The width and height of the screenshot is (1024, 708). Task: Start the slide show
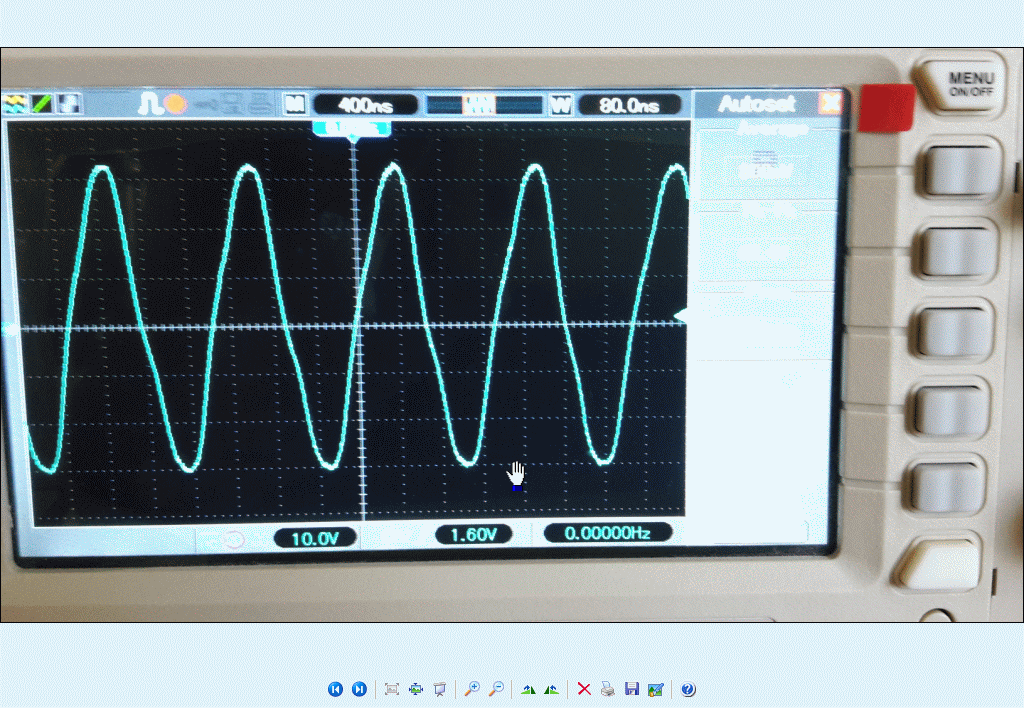click(x=439, y=689)
